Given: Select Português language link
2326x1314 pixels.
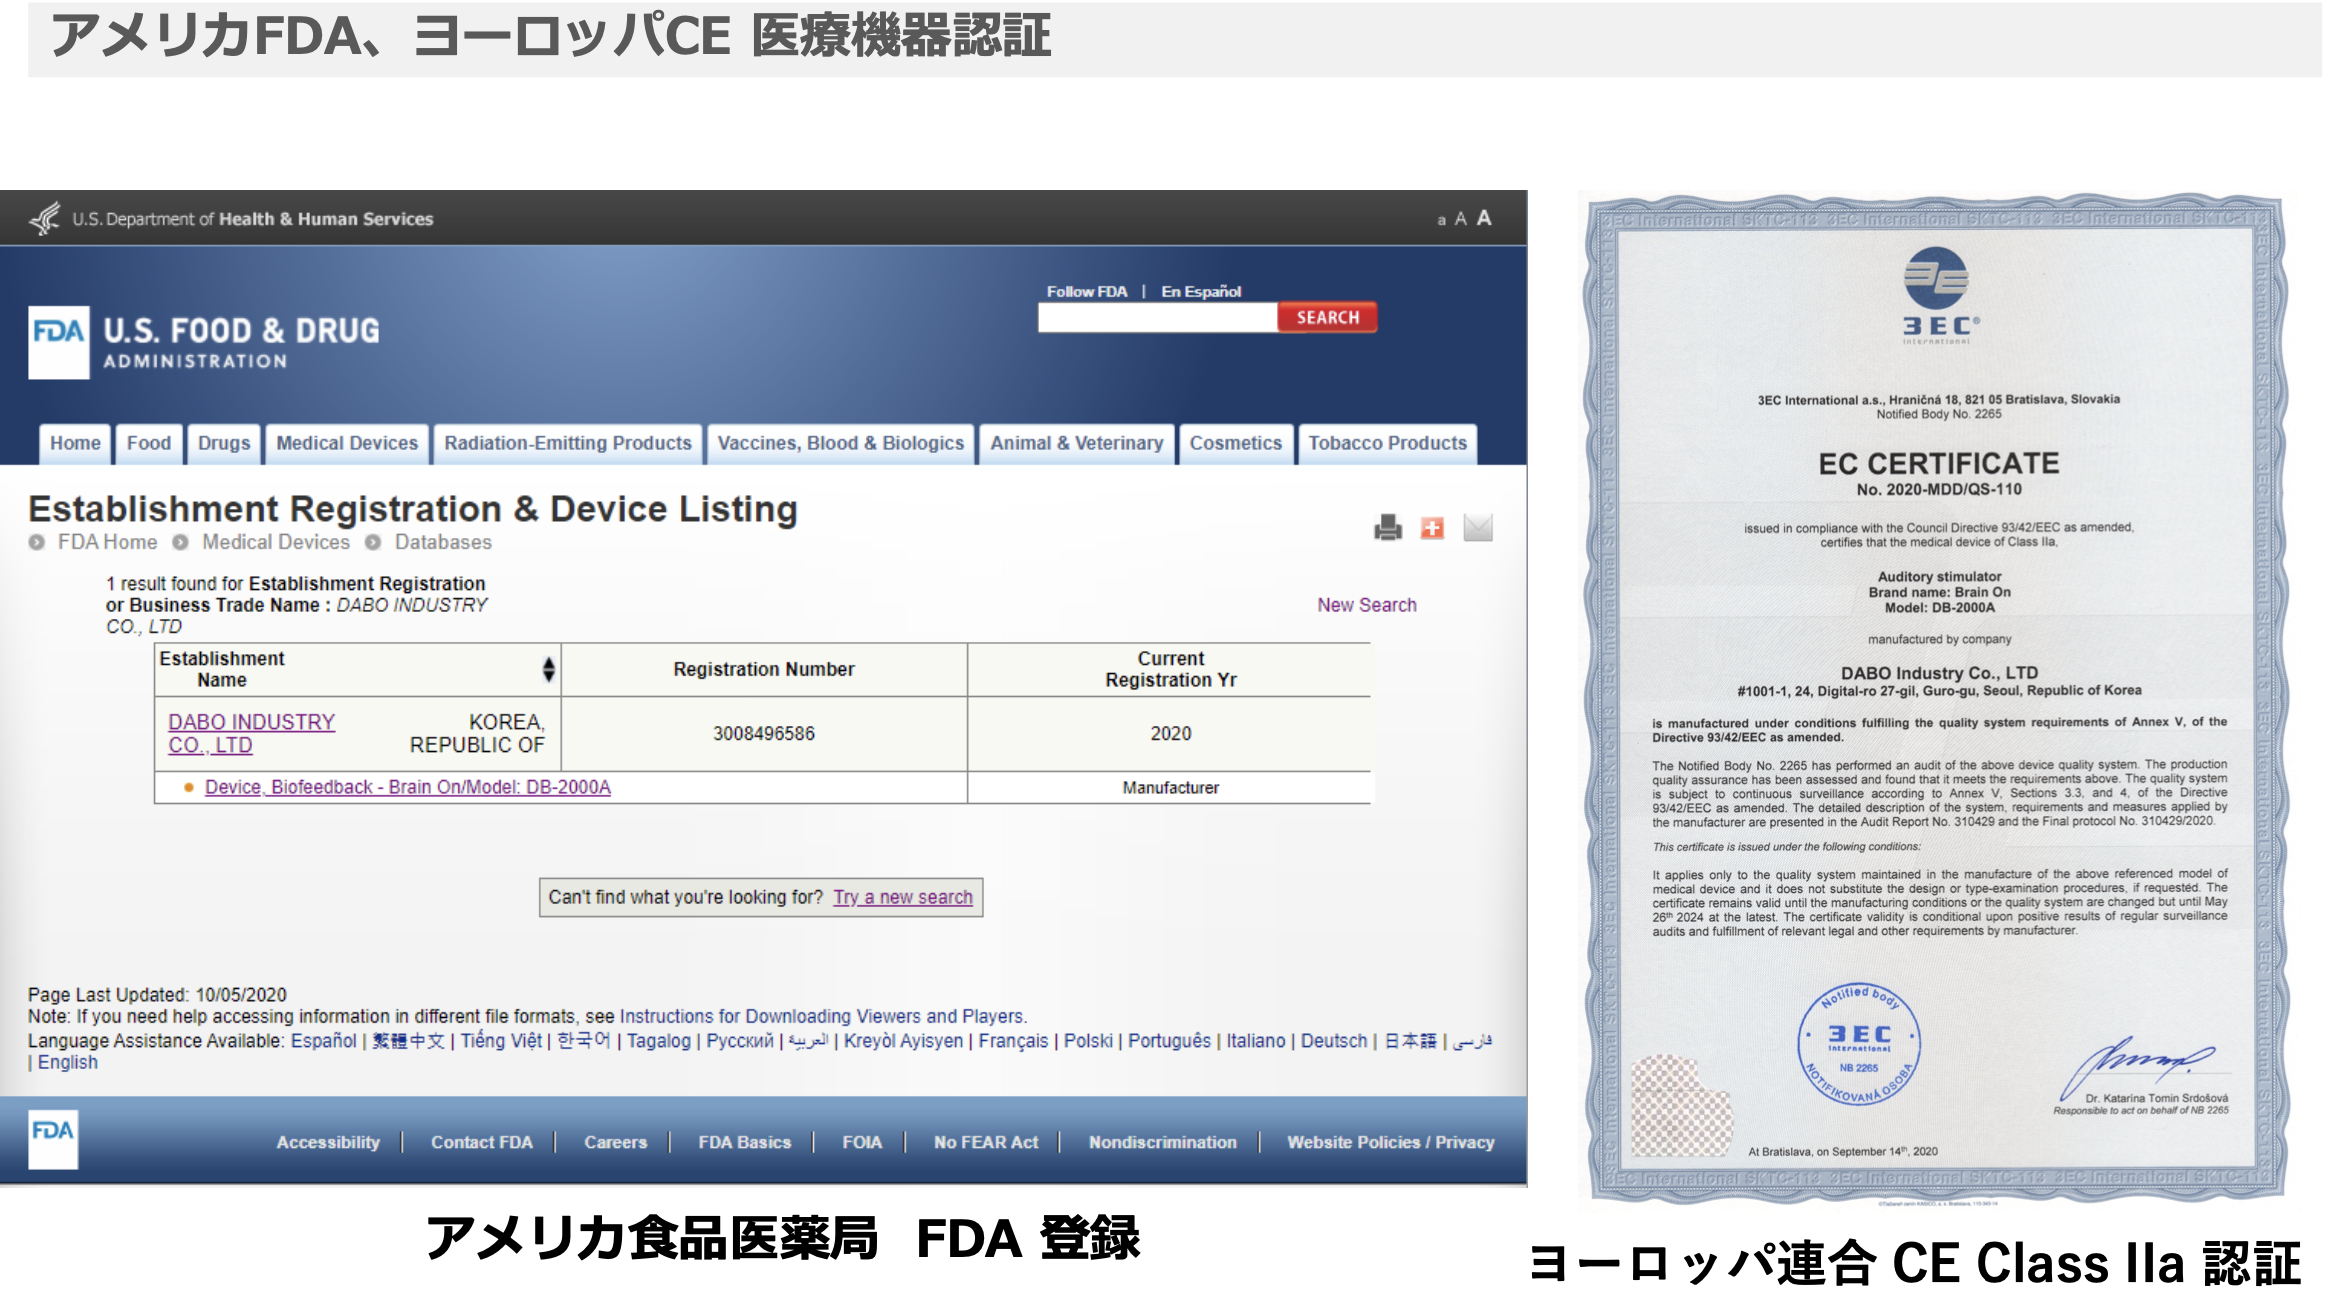Looking at the screenshot, I should (1169, 1041).
